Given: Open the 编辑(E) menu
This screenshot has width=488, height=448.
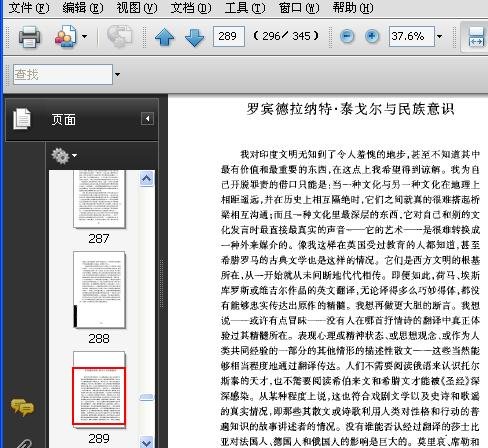Looking at the screenshot, I should coord(83,8).
